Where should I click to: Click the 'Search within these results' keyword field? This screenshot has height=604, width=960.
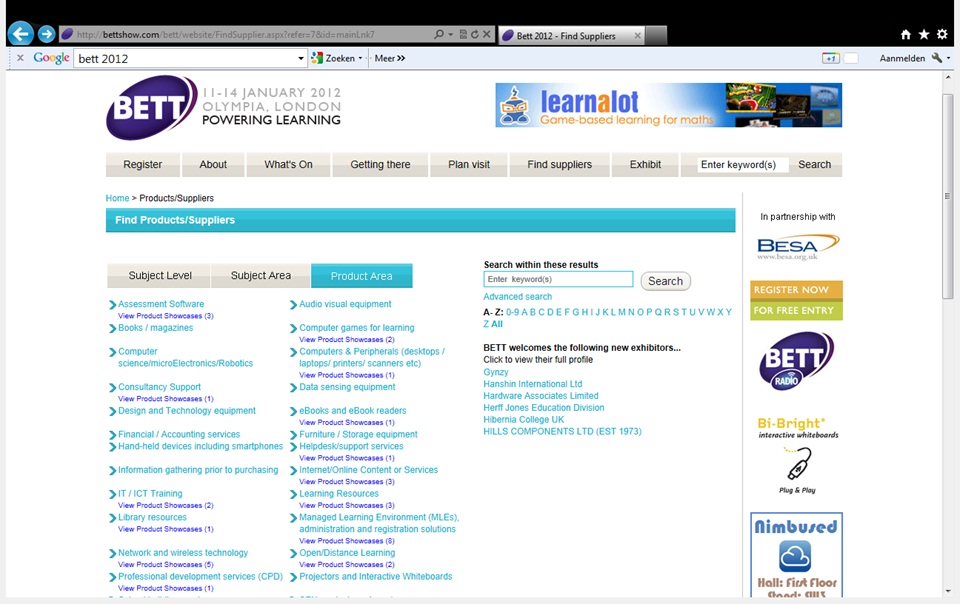(x=558, y=279)
